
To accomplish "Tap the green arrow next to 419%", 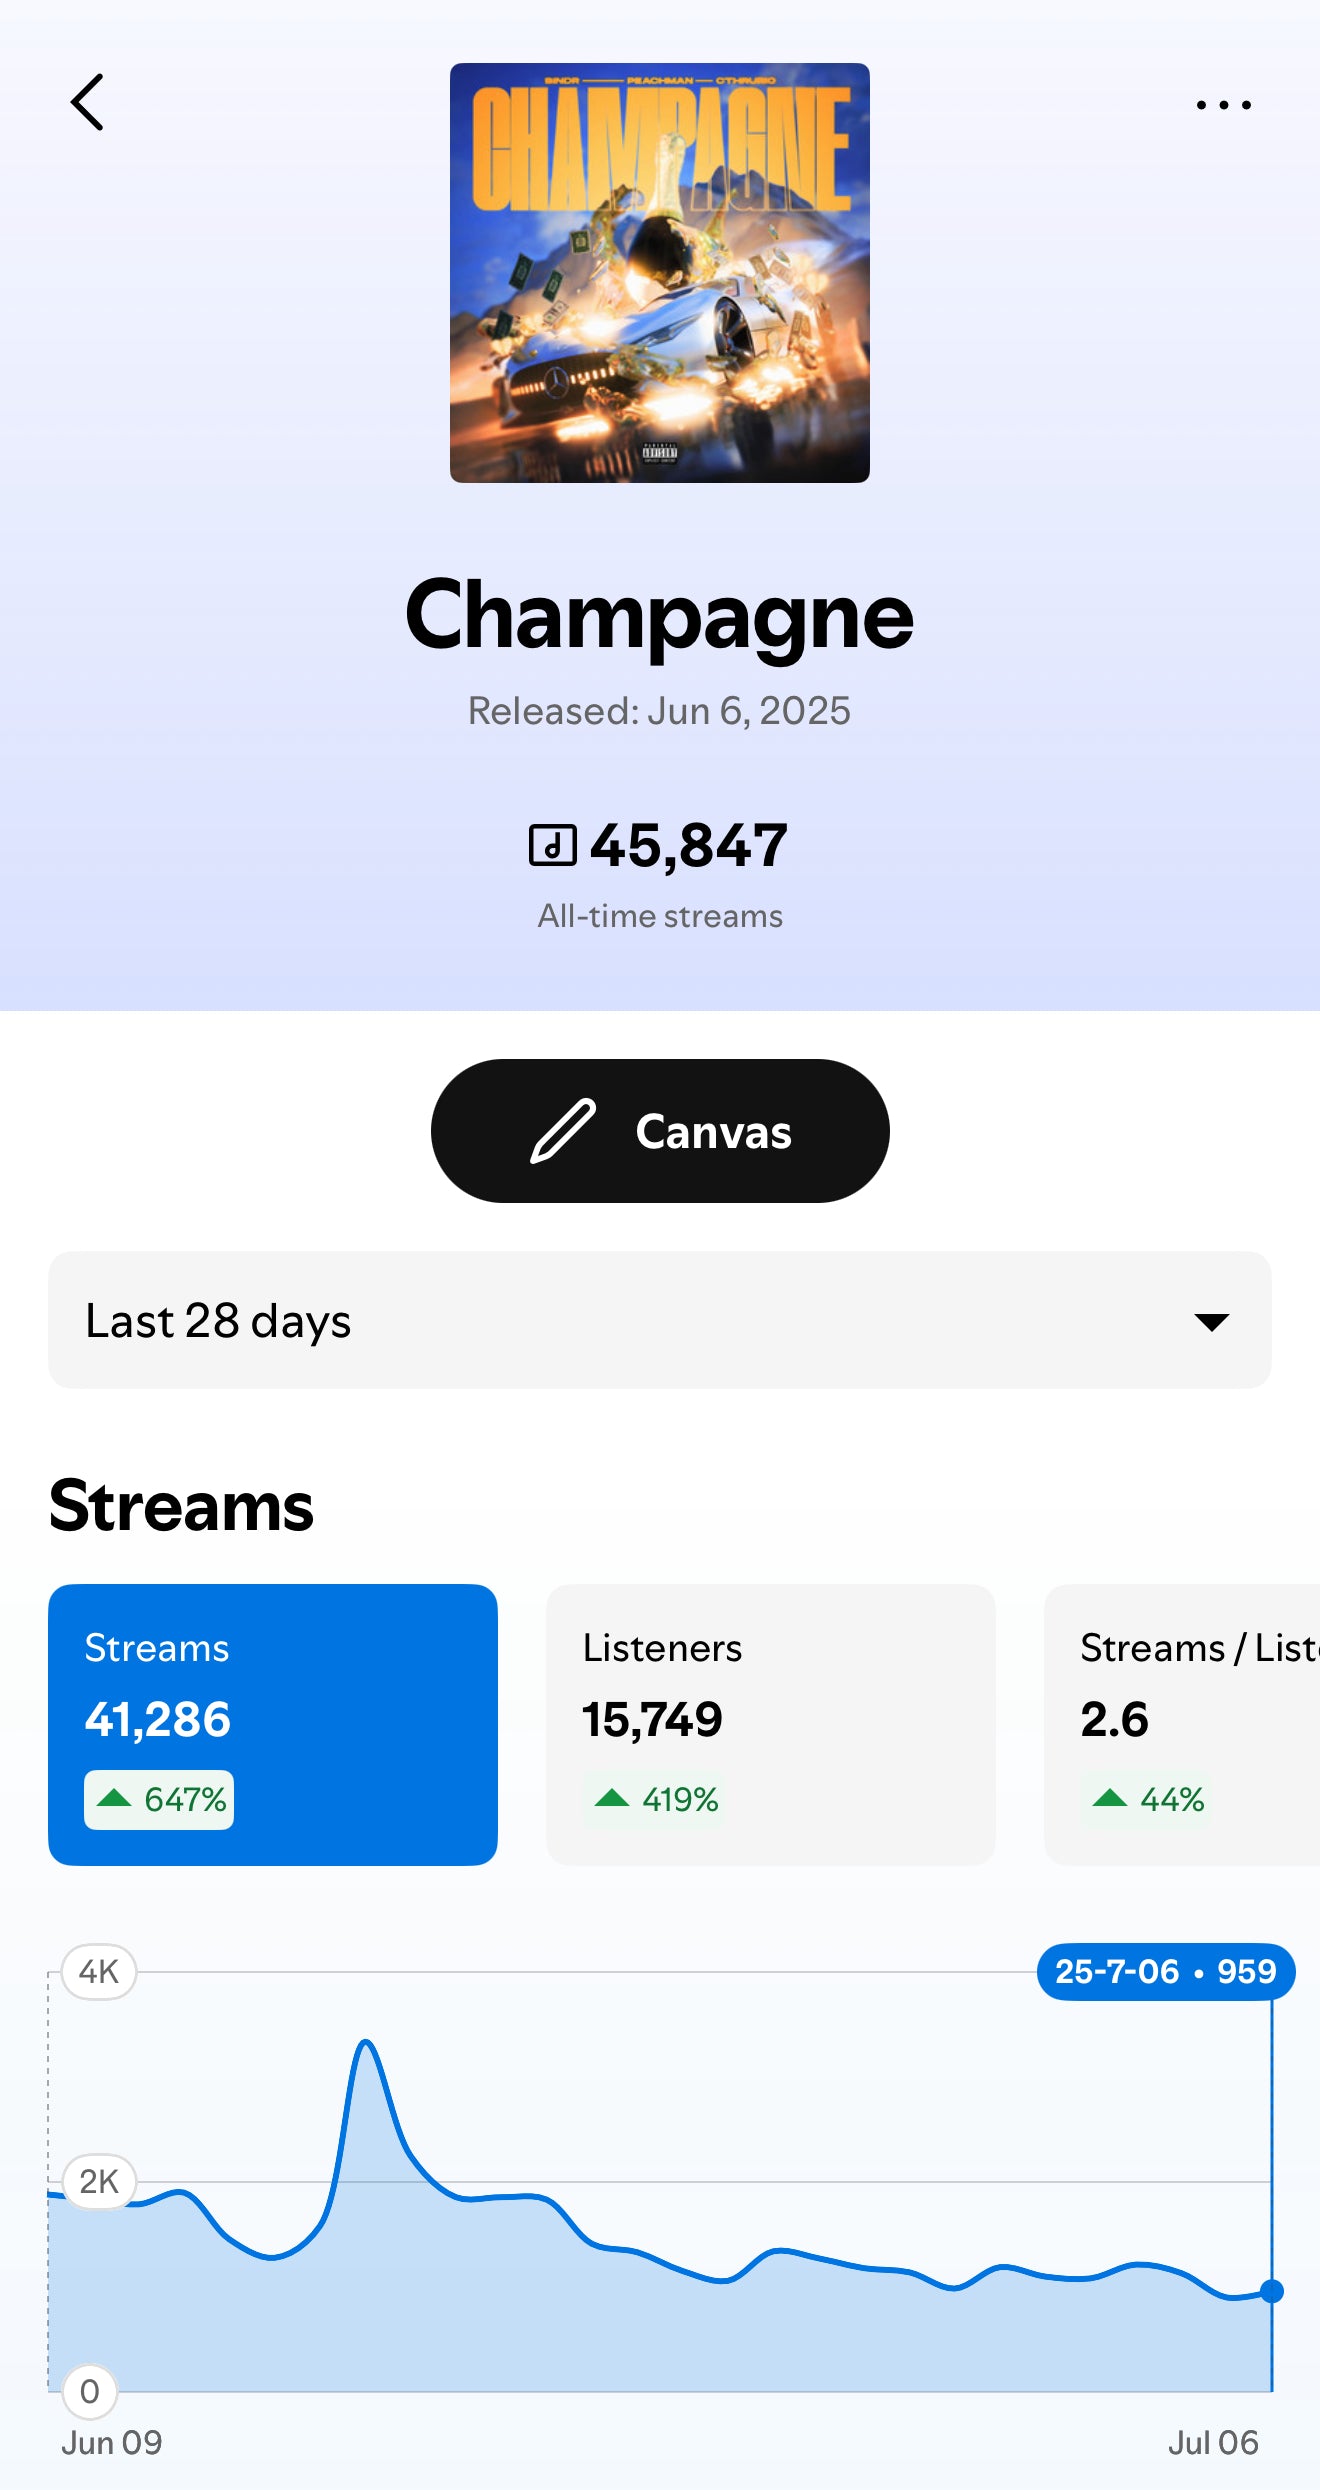I will 612,1799.
